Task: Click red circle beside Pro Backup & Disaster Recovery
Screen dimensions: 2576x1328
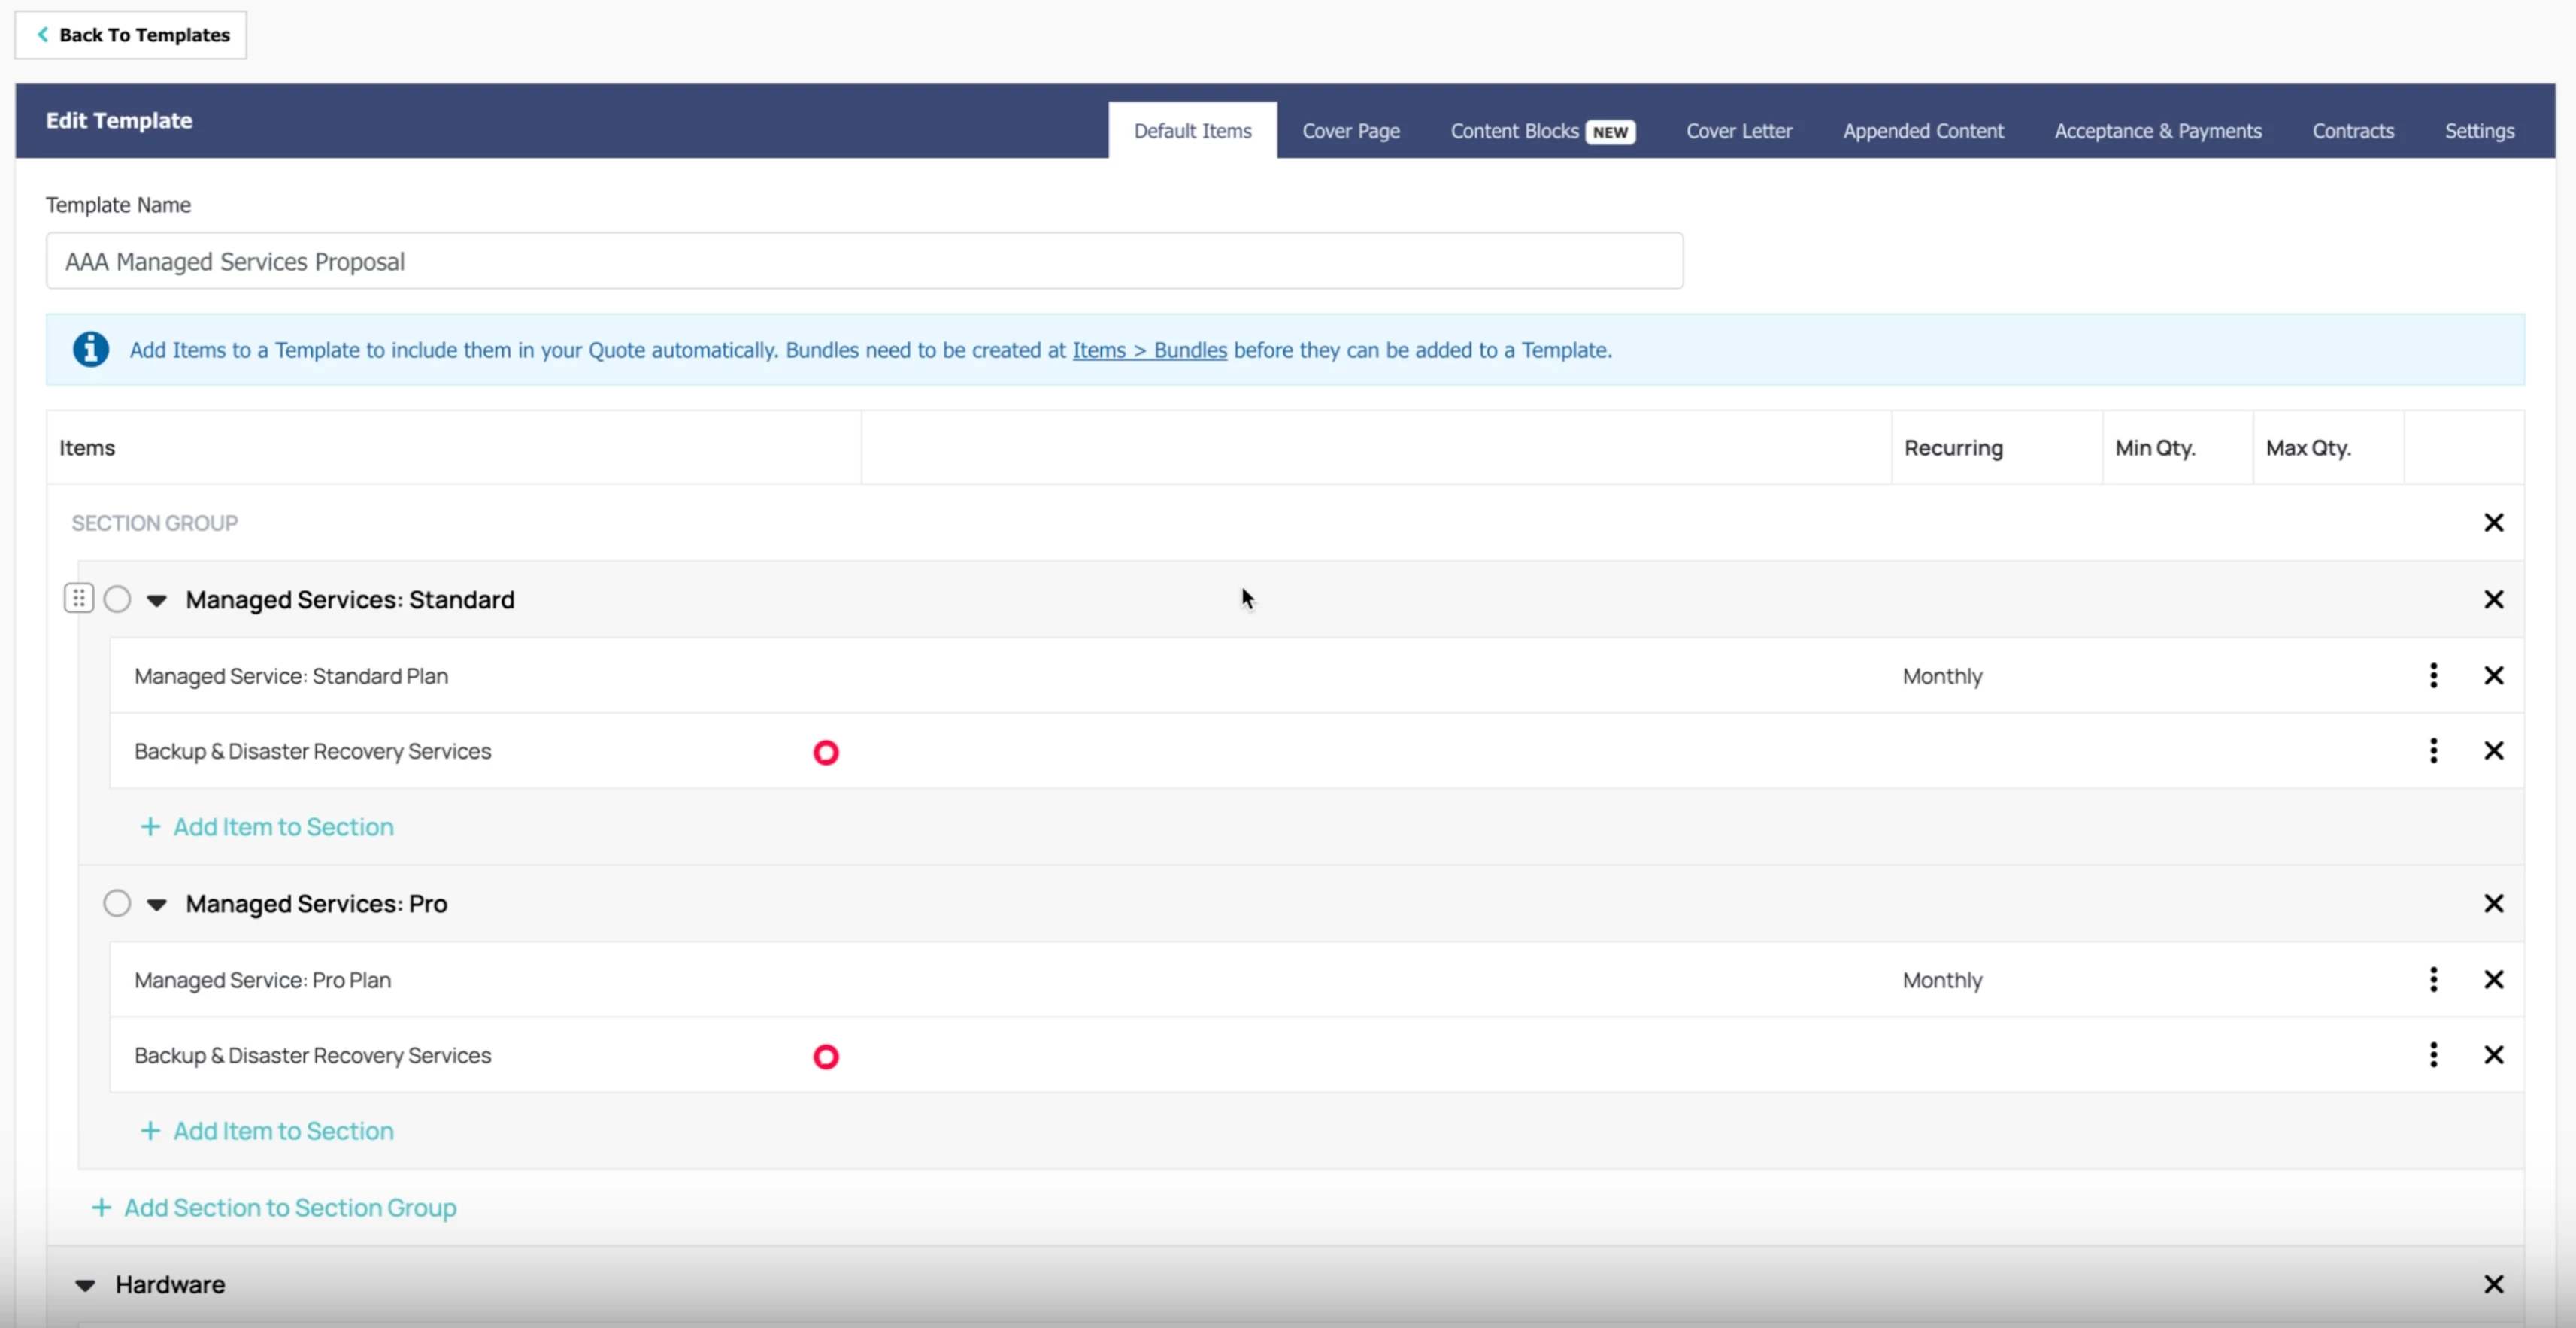Action: pos(825,1056)
